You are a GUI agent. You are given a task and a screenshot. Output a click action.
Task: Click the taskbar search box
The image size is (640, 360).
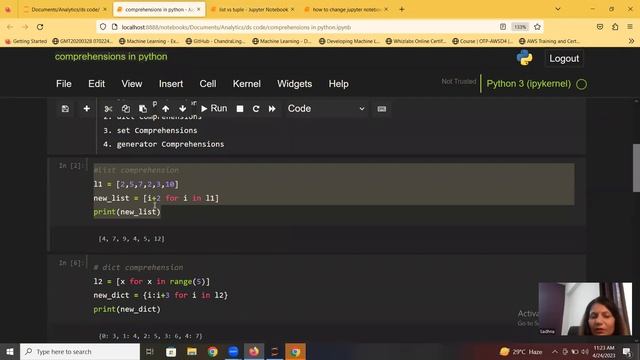point(80,351)
